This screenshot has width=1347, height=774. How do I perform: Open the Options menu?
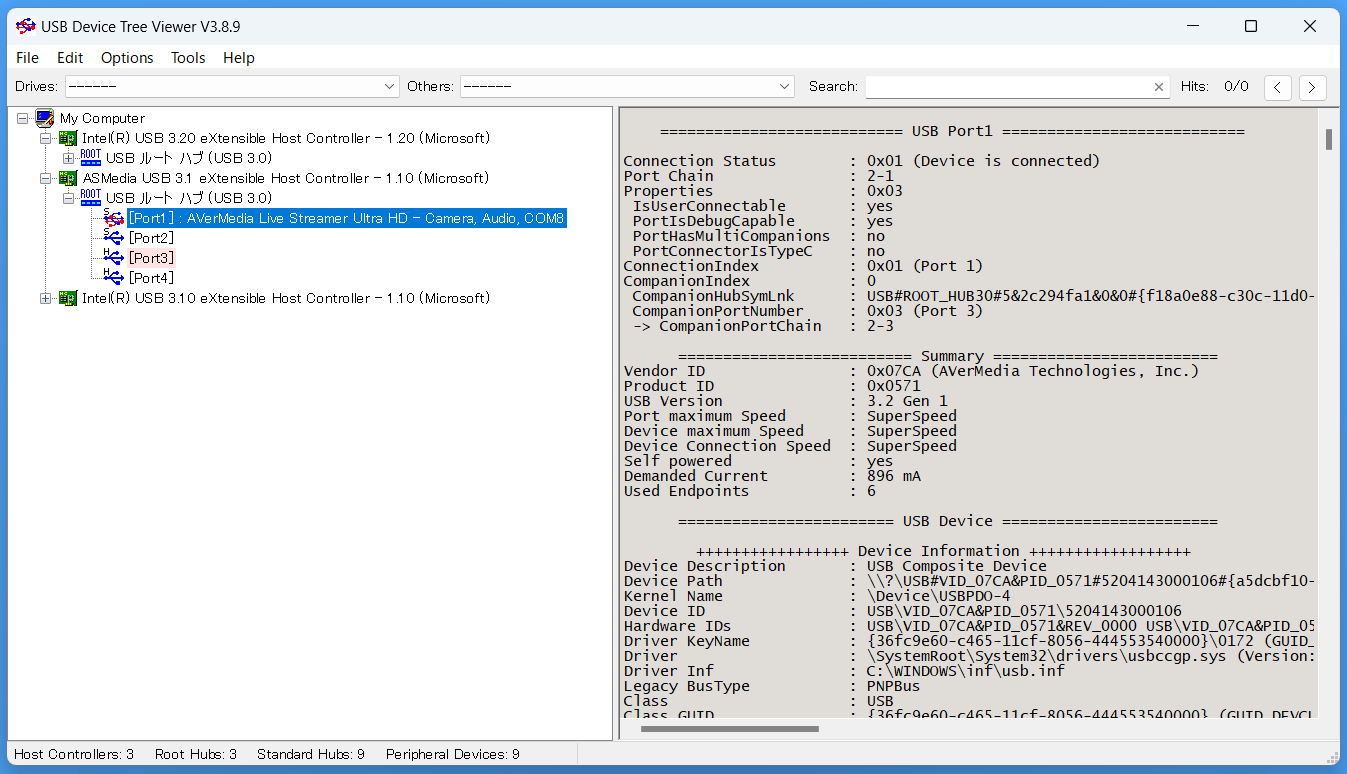127,58
